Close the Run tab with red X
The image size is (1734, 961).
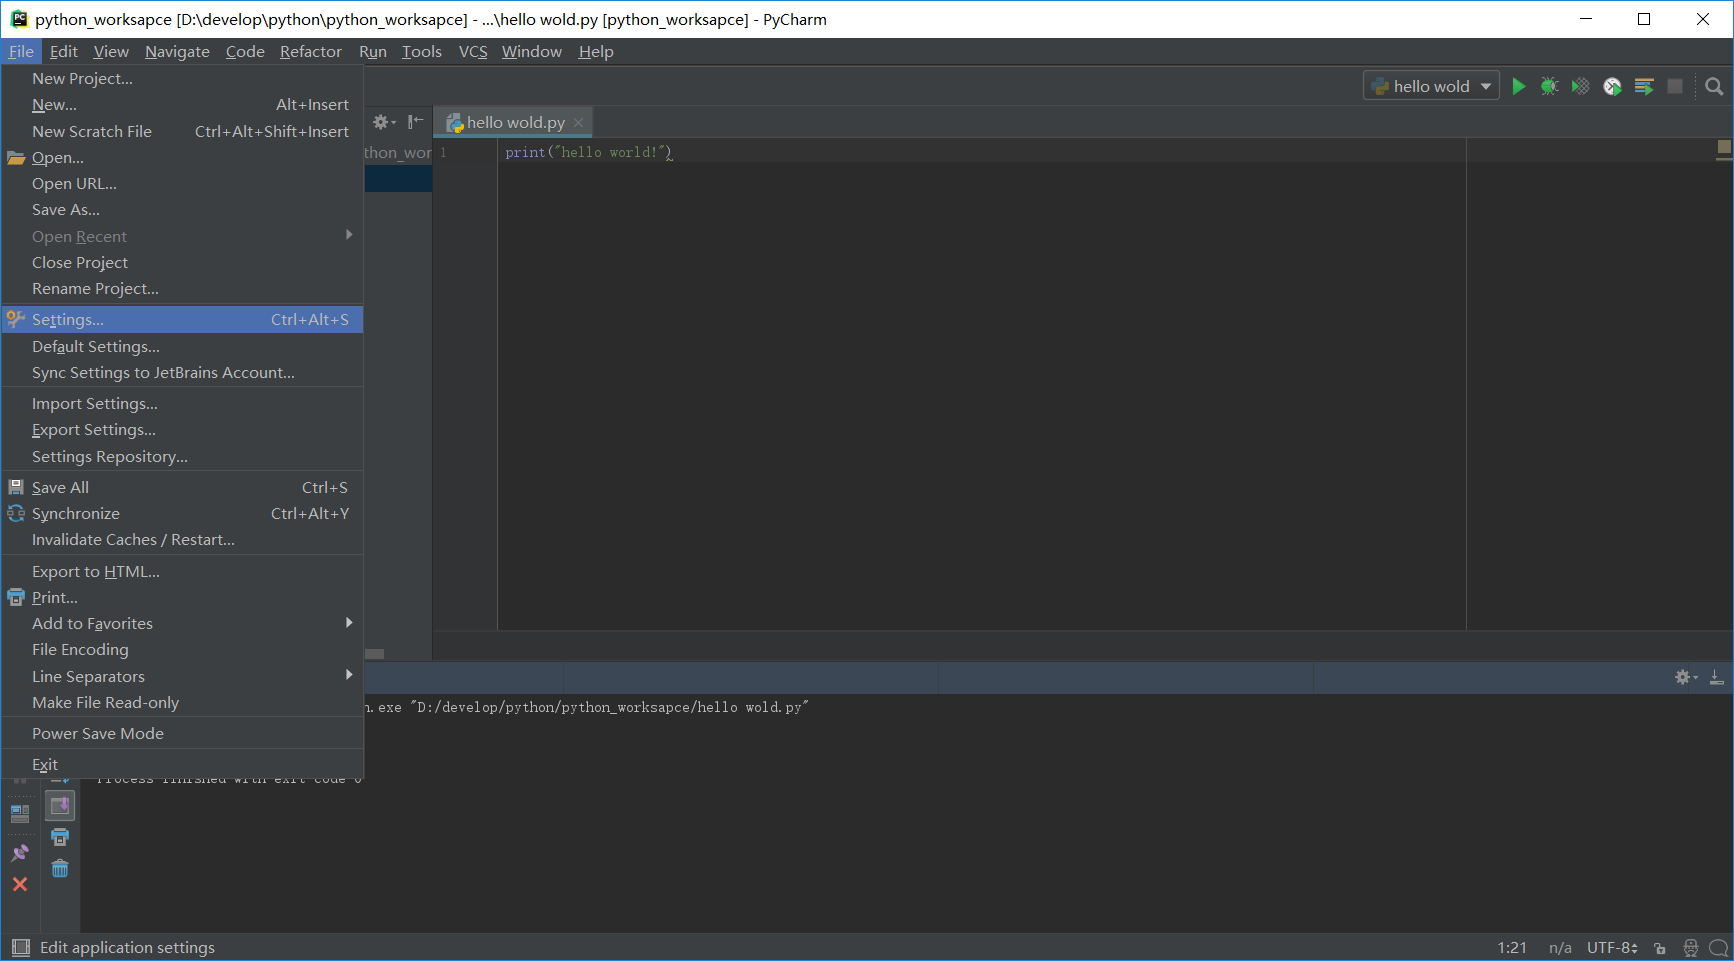pos(20,884)
